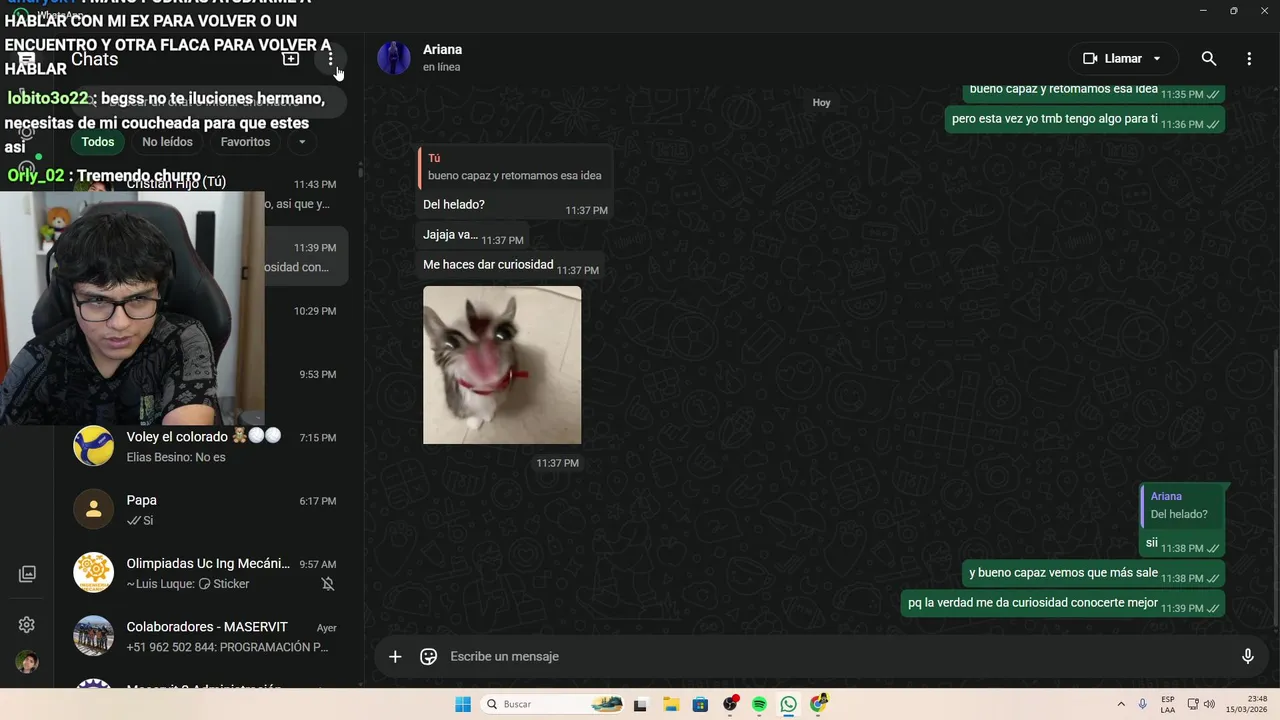Open the Ariana chat options menu
1280x720 pixels.
pos(1249,59)
